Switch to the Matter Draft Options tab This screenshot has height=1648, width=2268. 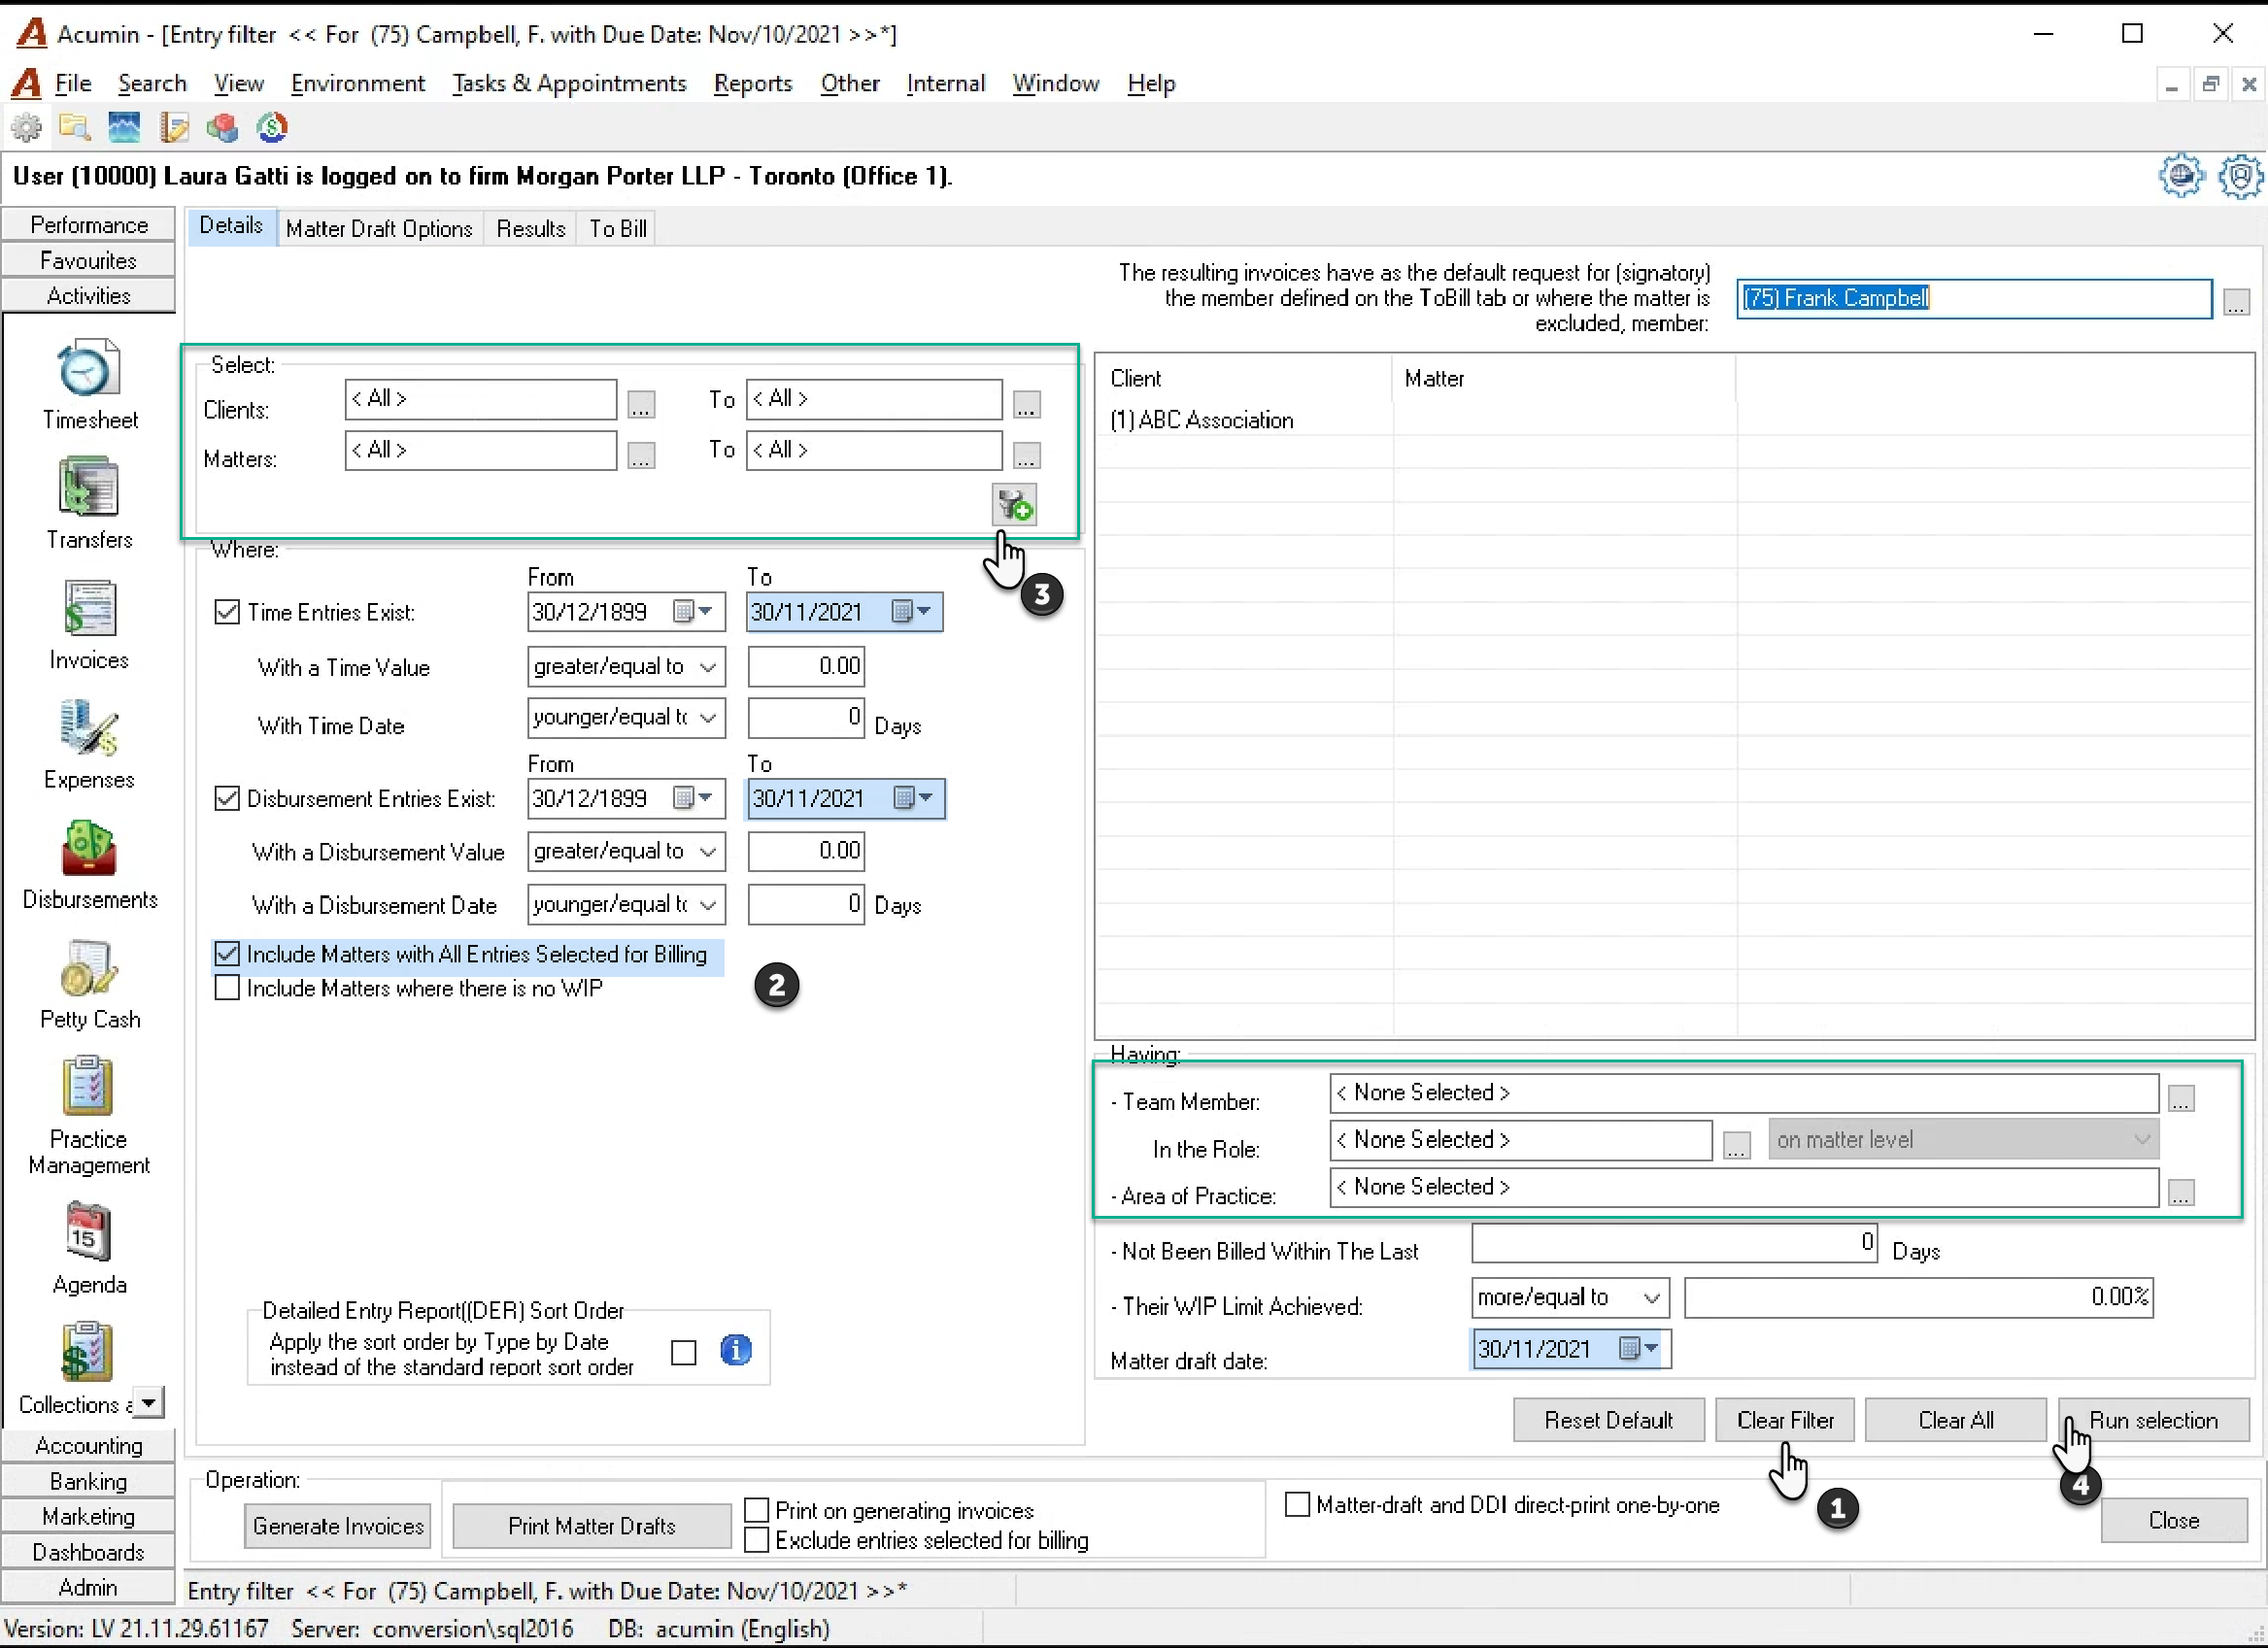coord(379,228)
